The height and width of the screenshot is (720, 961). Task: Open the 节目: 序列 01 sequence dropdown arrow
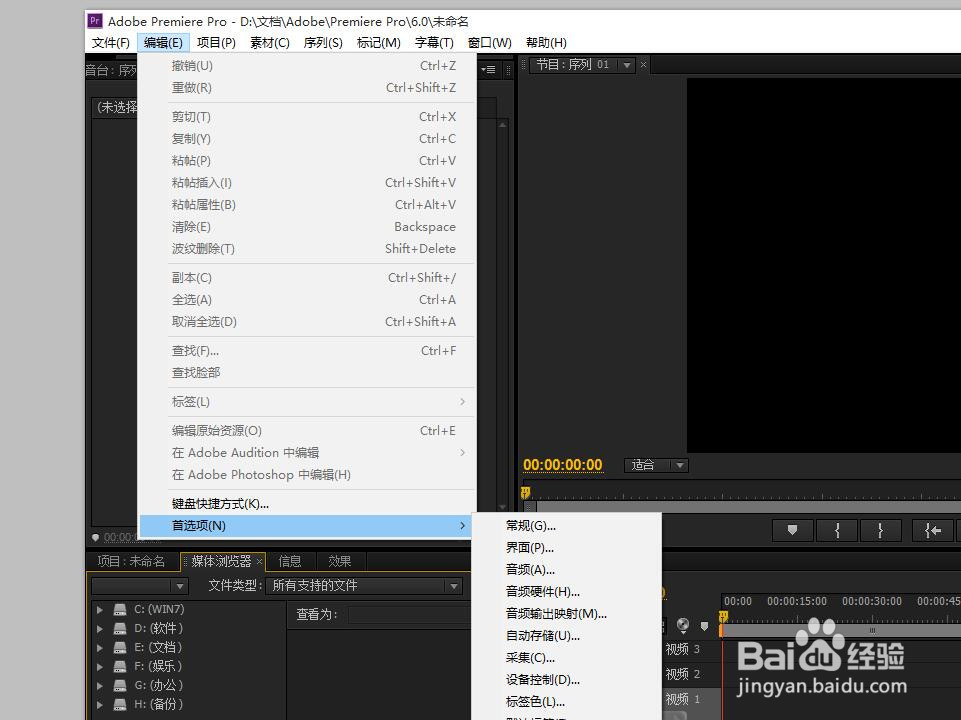tap(626, 65)
